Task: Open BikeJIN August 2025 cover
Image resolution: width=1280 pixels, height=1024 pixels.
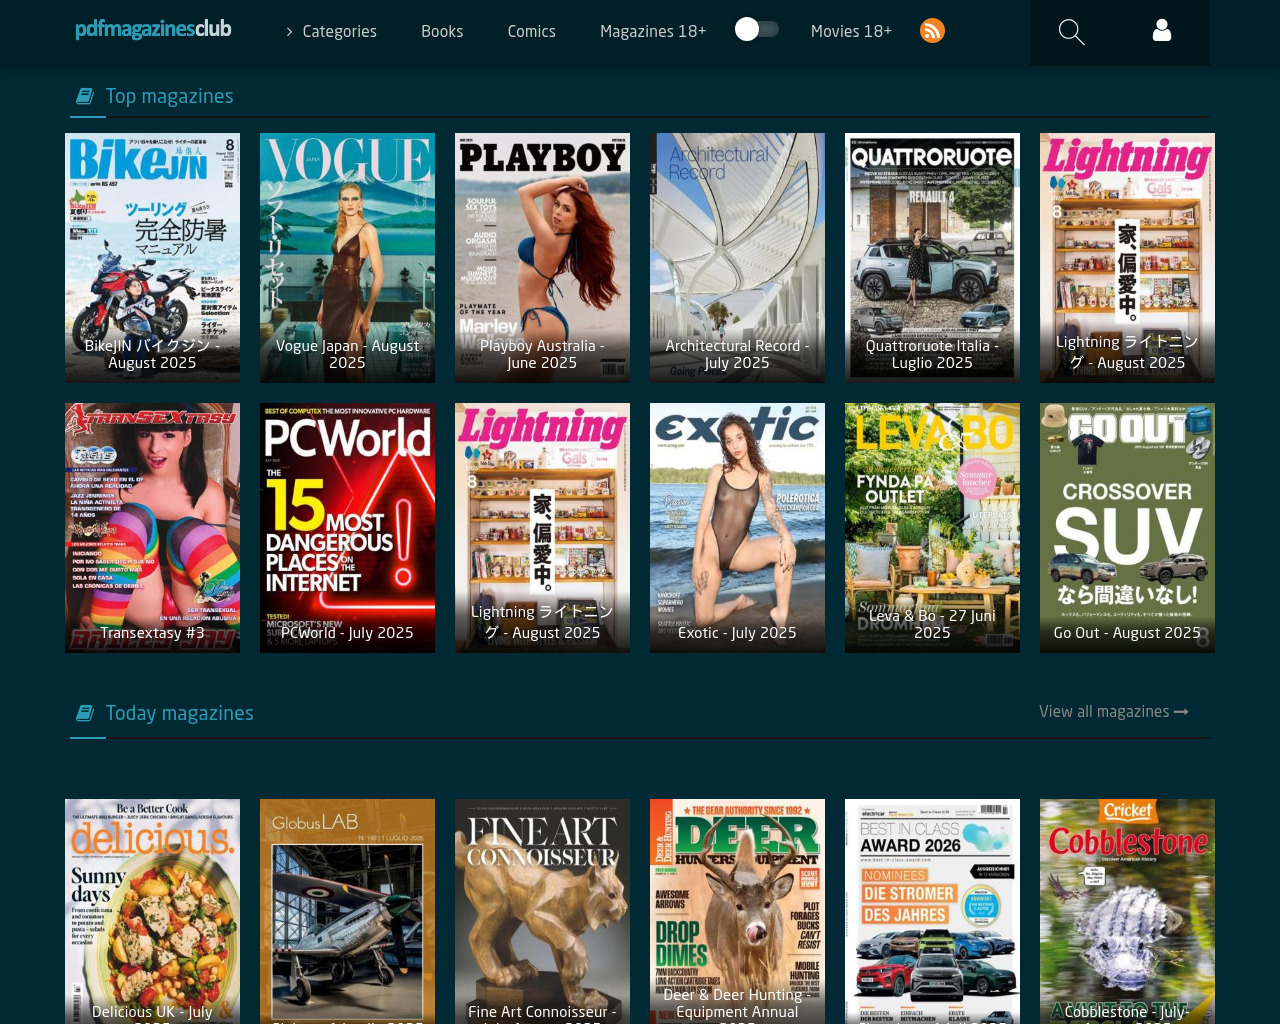Action: pos(152,258)
